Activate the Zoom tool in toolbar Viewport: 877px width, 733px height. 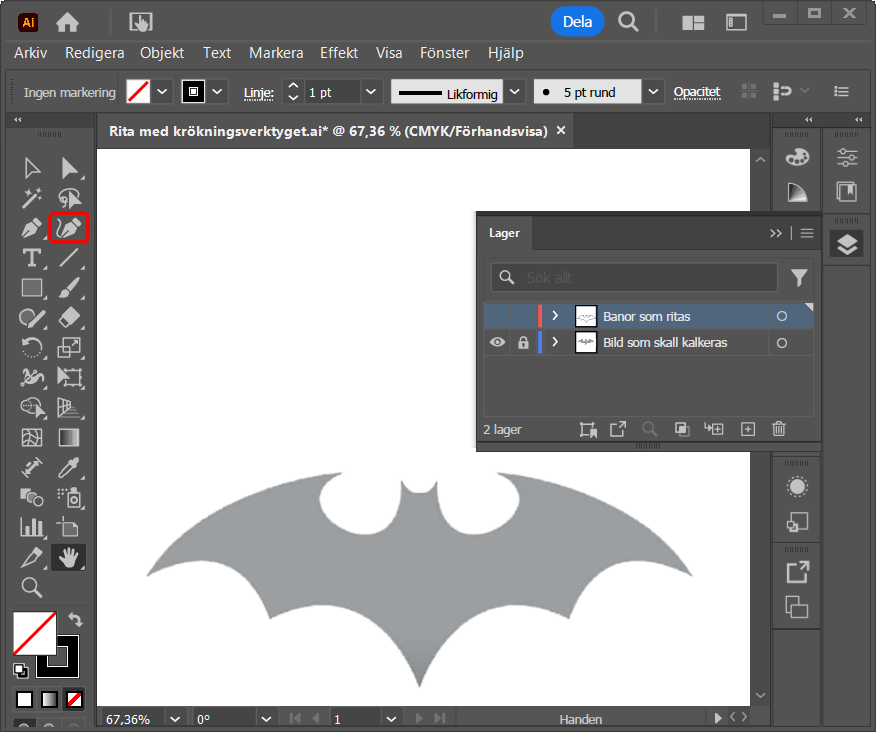click(x=32, y=587)
